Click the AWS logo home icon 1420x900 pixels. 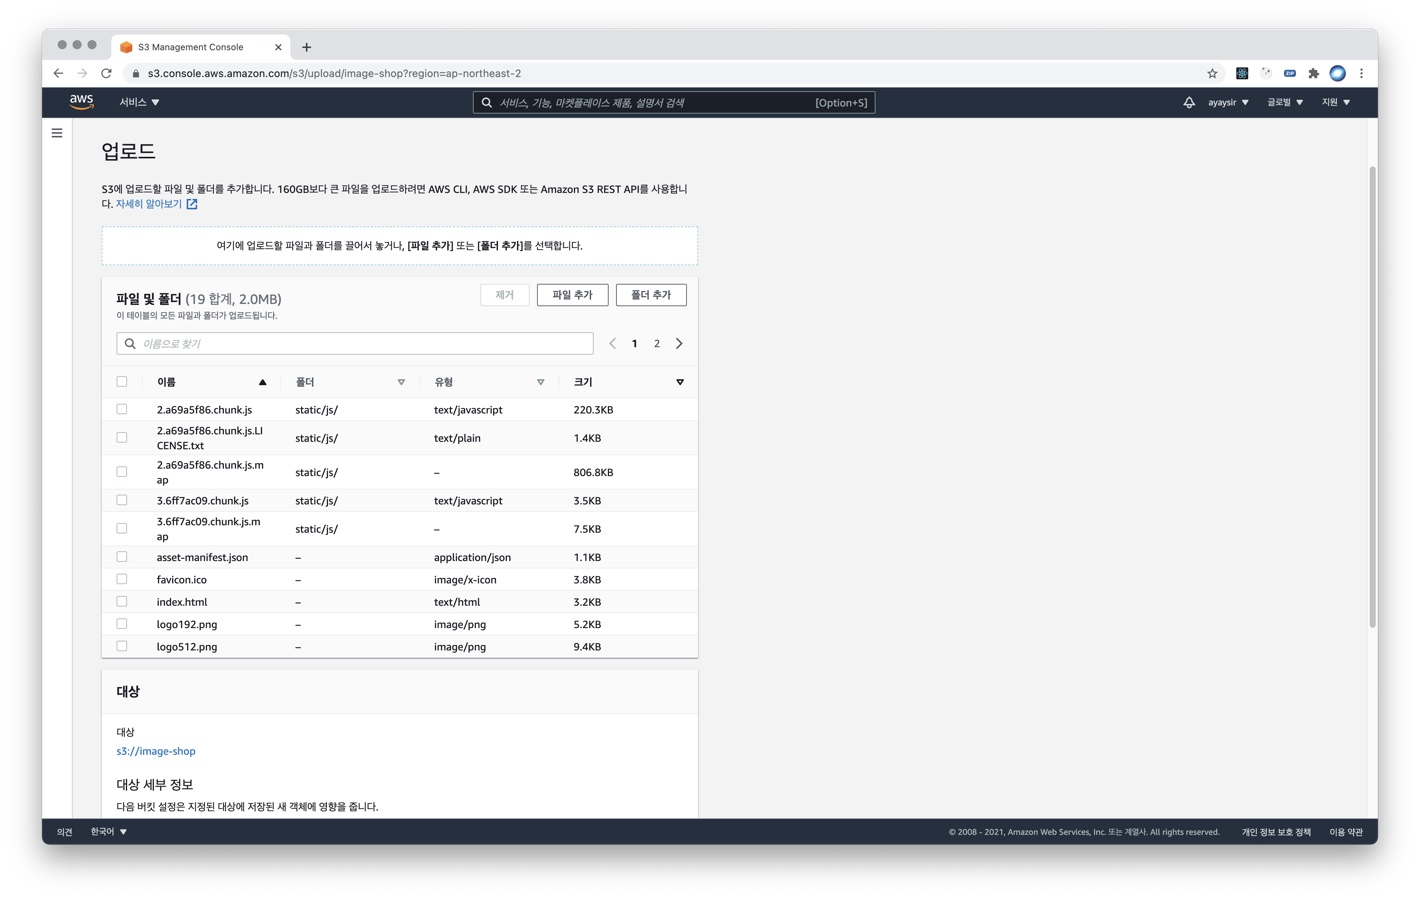pyautogui.click(x=81, y=102)
